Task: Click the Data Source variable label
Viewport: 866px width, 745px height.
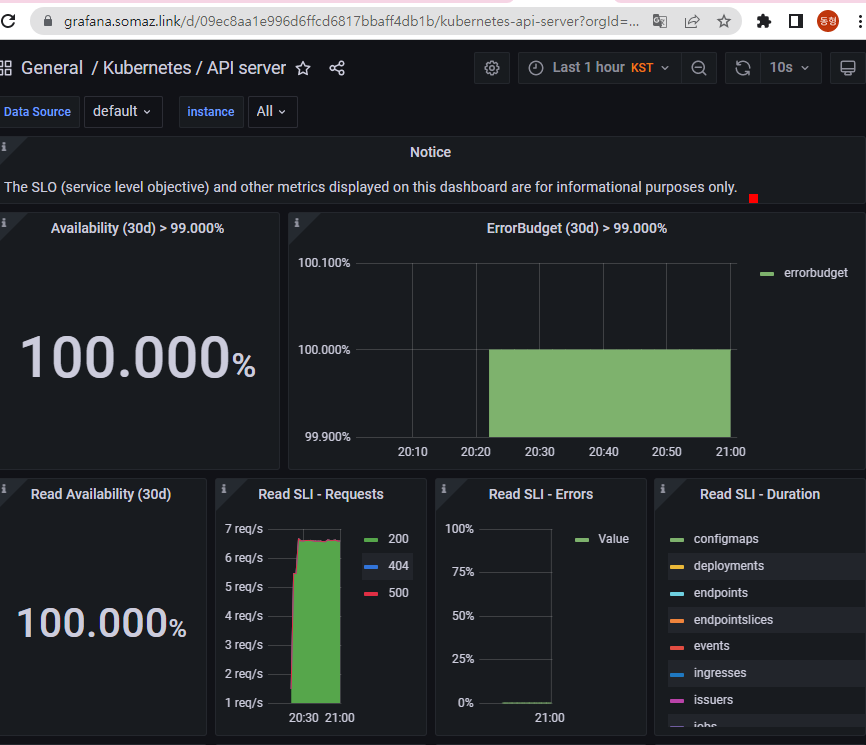Action: 38,112
